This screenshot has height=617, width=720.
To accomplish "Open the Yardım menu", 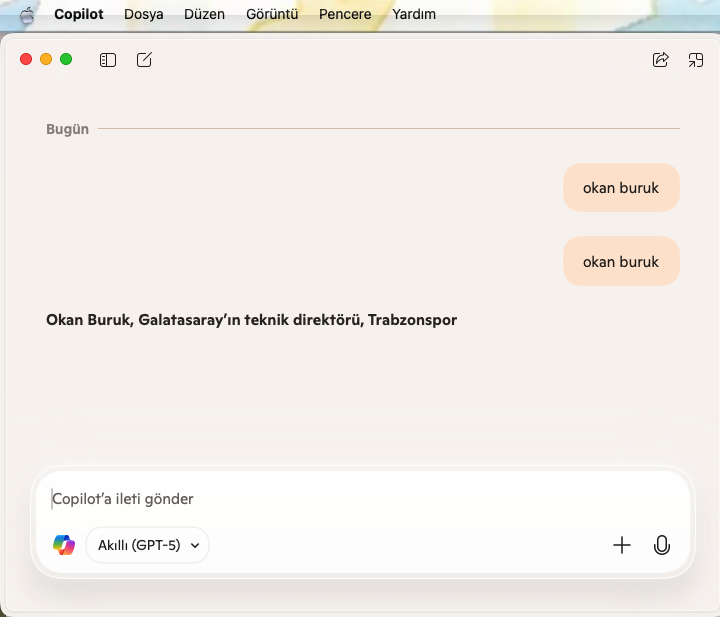I will coord(414,14).
